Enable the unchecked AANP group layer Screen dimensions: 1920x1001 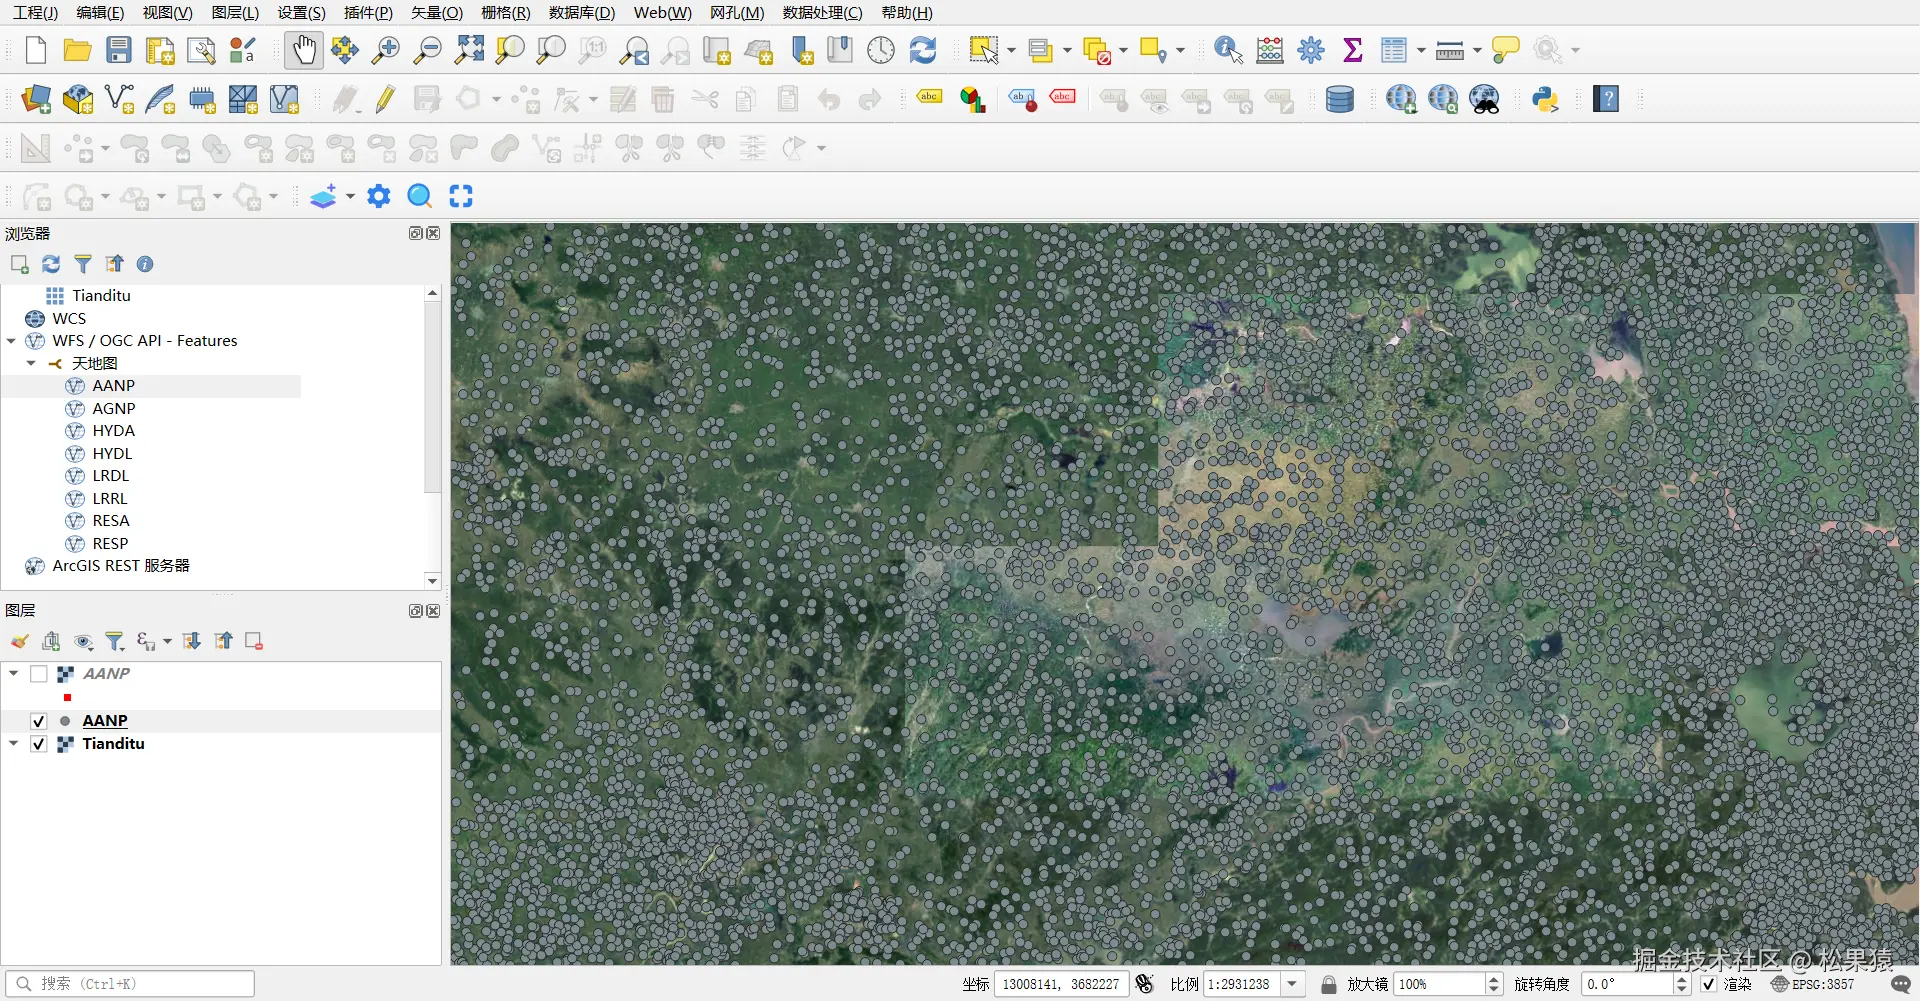point(39,674)
